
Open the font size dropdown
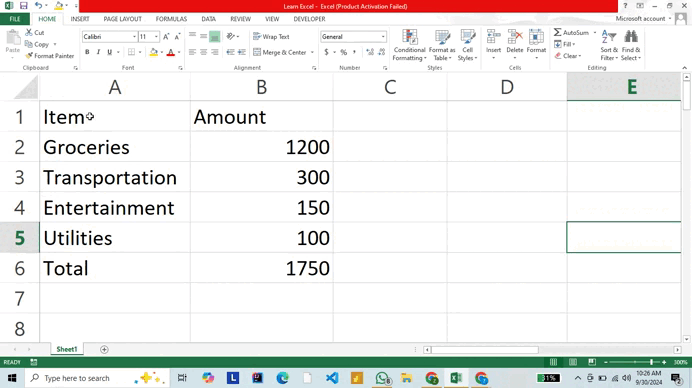click(x=156, y=37)
